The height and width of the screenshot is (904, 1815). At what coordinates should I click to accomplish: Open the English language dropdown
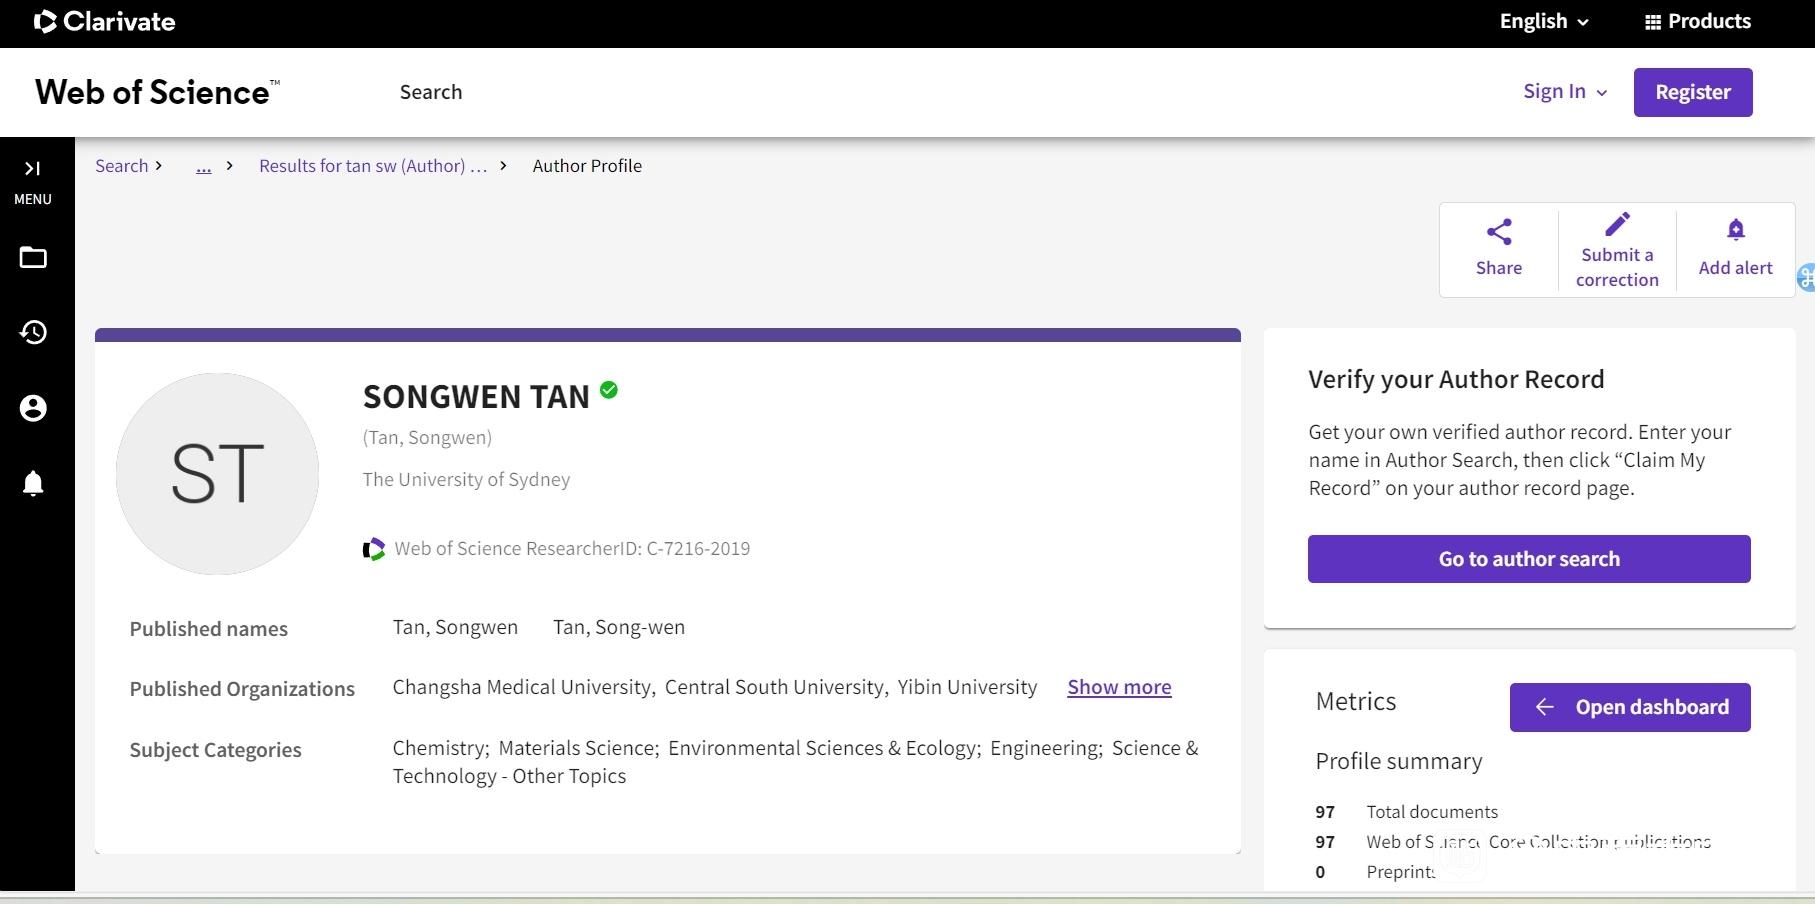tap(1544, 21)
